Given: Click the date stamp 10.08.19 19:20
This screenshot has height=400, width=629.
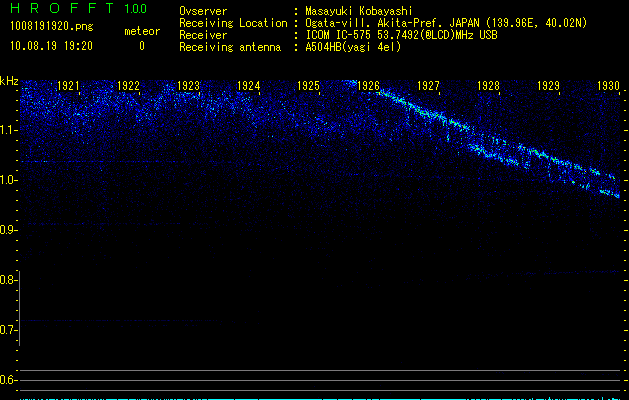Looking at the screenshot, I should coord(51,46).
